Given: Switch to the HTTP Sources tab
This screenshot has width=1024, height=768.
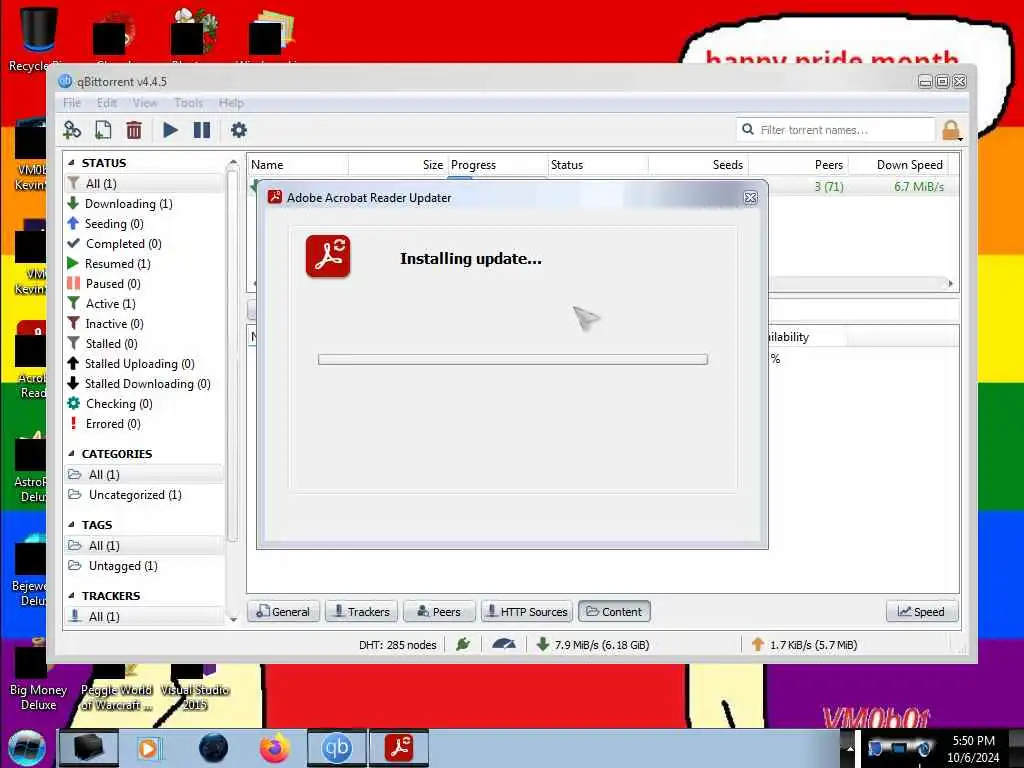Looking at the screenshot, I should (x=527, y=612).
